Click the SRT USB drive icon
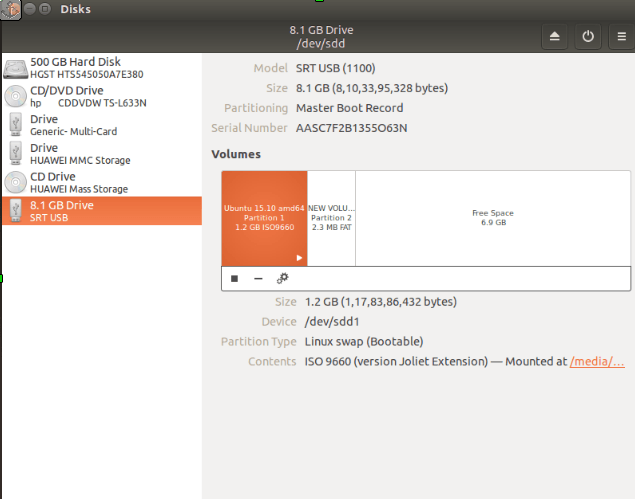 16,211
